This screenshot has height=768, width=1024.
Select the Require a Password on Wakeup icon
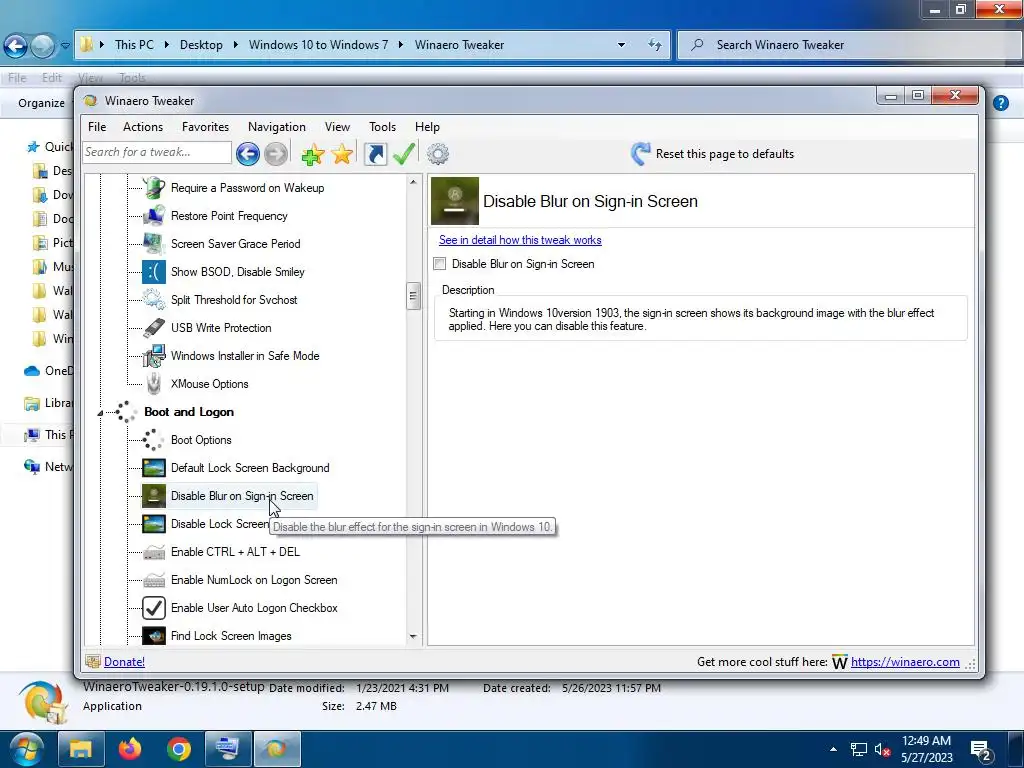tap(154, 188)
